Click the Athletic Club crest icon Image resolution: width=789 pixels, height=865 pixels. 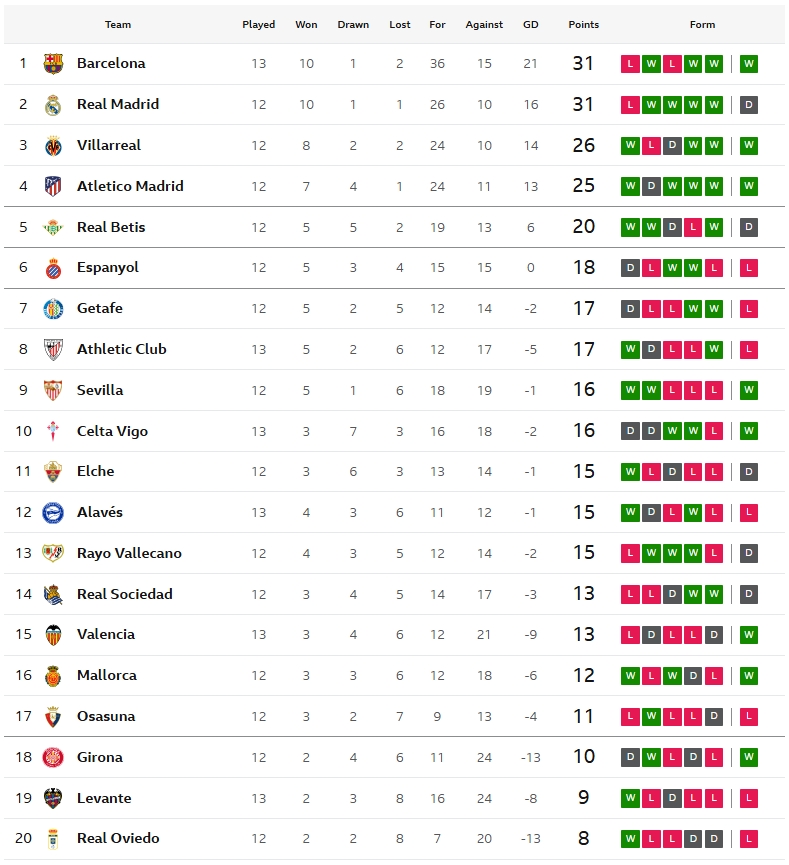click(53, 350)
